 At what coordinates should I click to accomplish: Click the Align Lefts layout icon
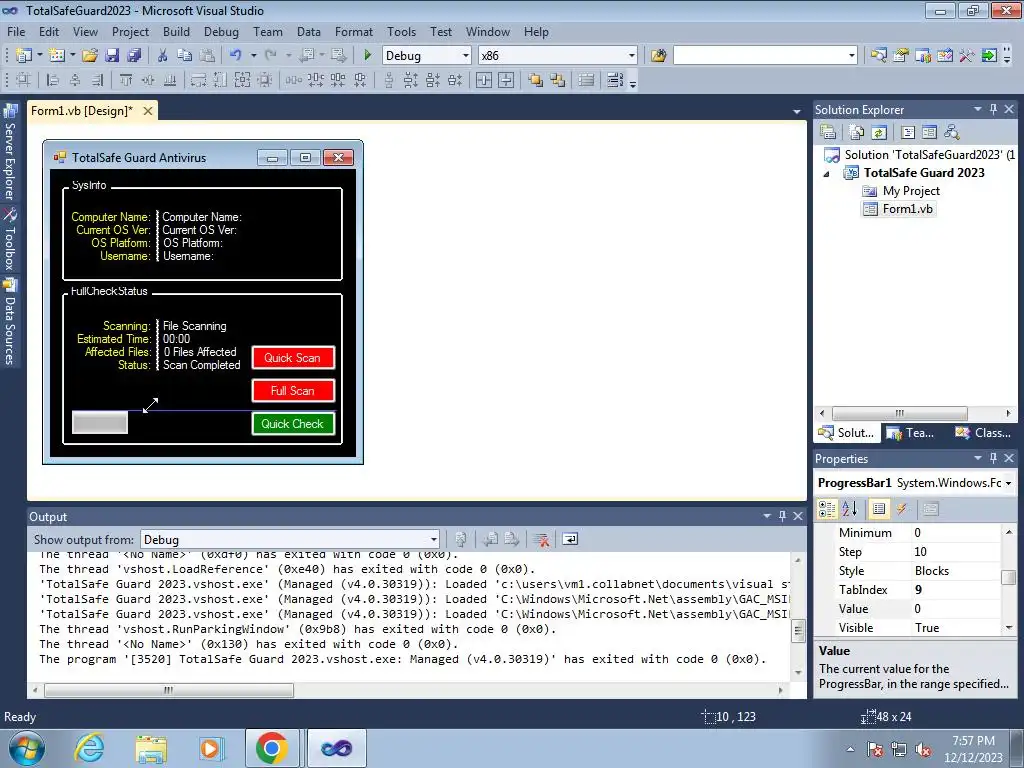[x=53, y=80]
